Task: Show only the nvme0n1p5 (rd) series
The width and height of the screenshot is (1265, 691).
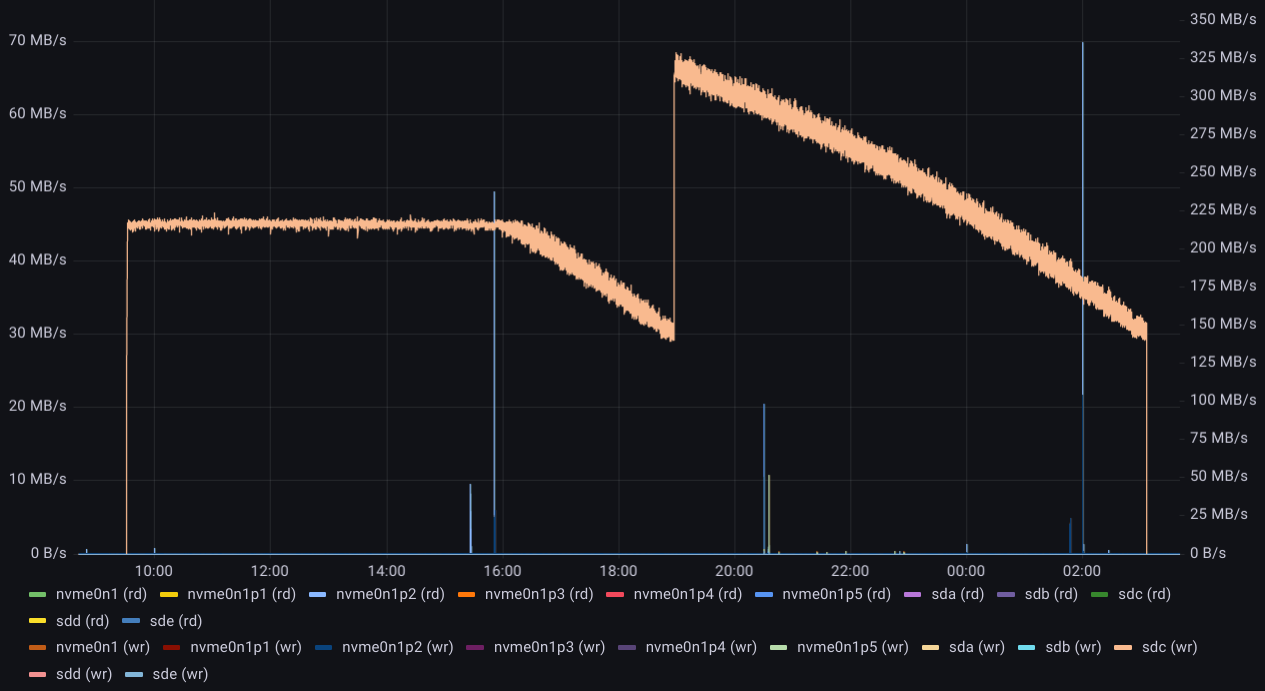Action: (x=836, y=594)
